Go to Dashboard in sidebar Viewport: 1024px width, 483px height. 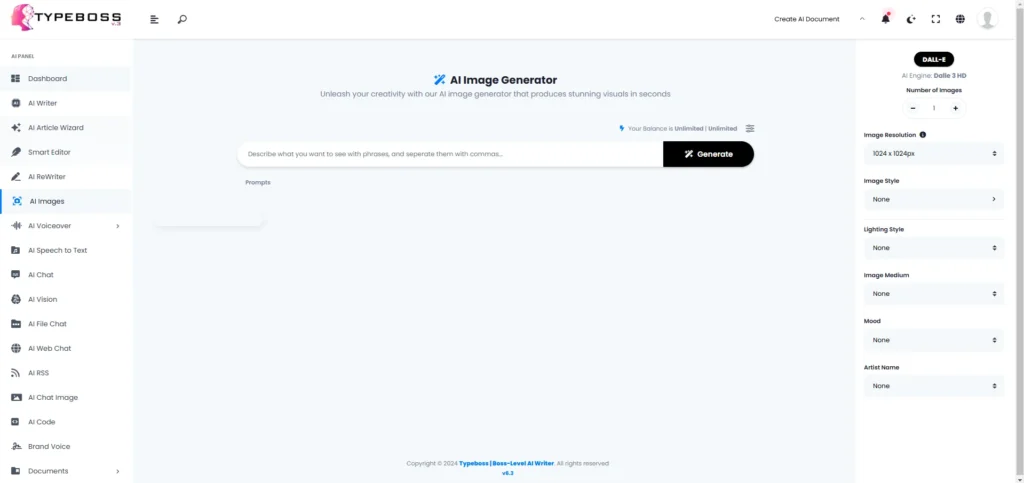pos(47,78)
